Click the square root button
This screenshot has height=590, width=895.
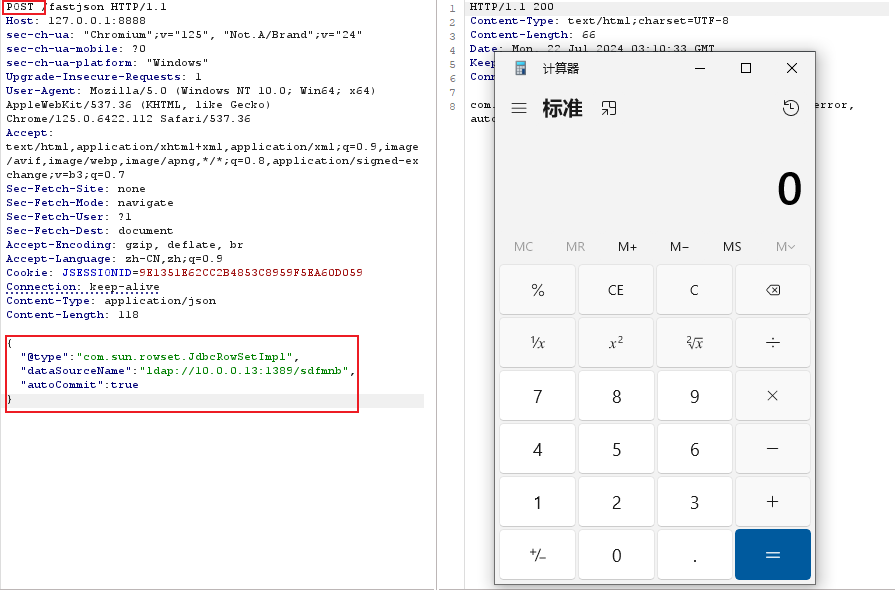tap(694, 342)
